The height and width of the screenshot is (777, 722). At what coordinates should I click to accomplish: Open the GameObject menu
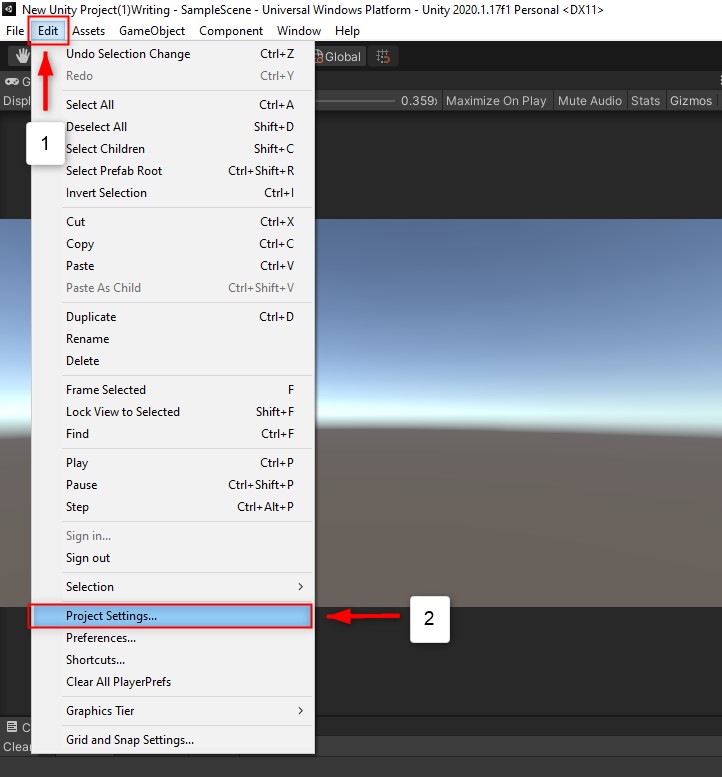pos(152,31)
